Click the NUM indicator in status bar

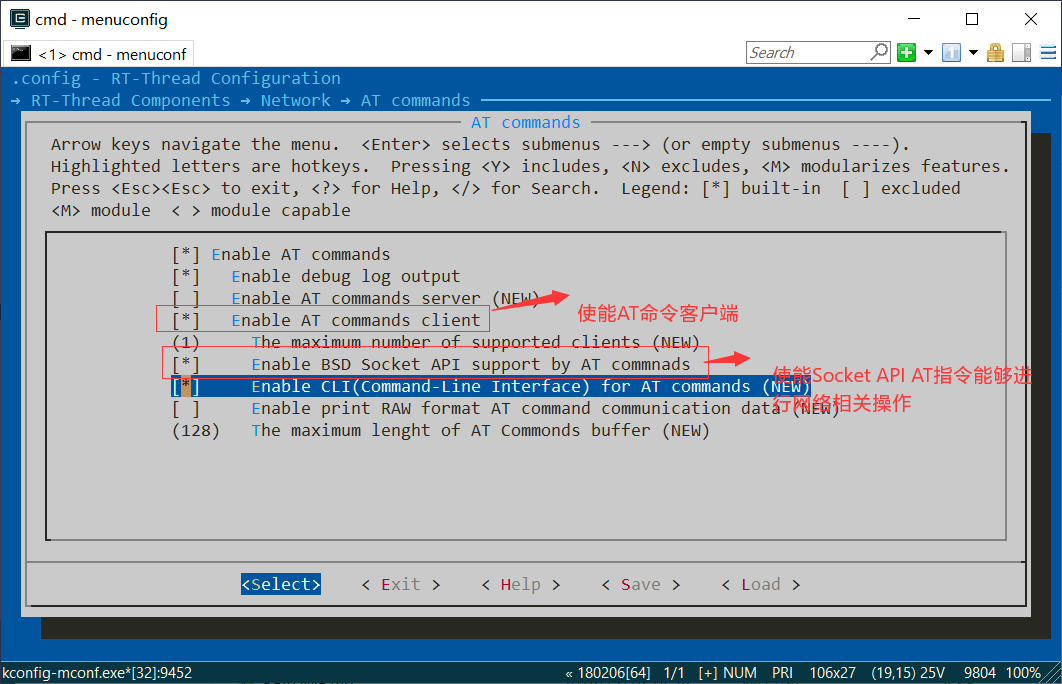point(740,673)
